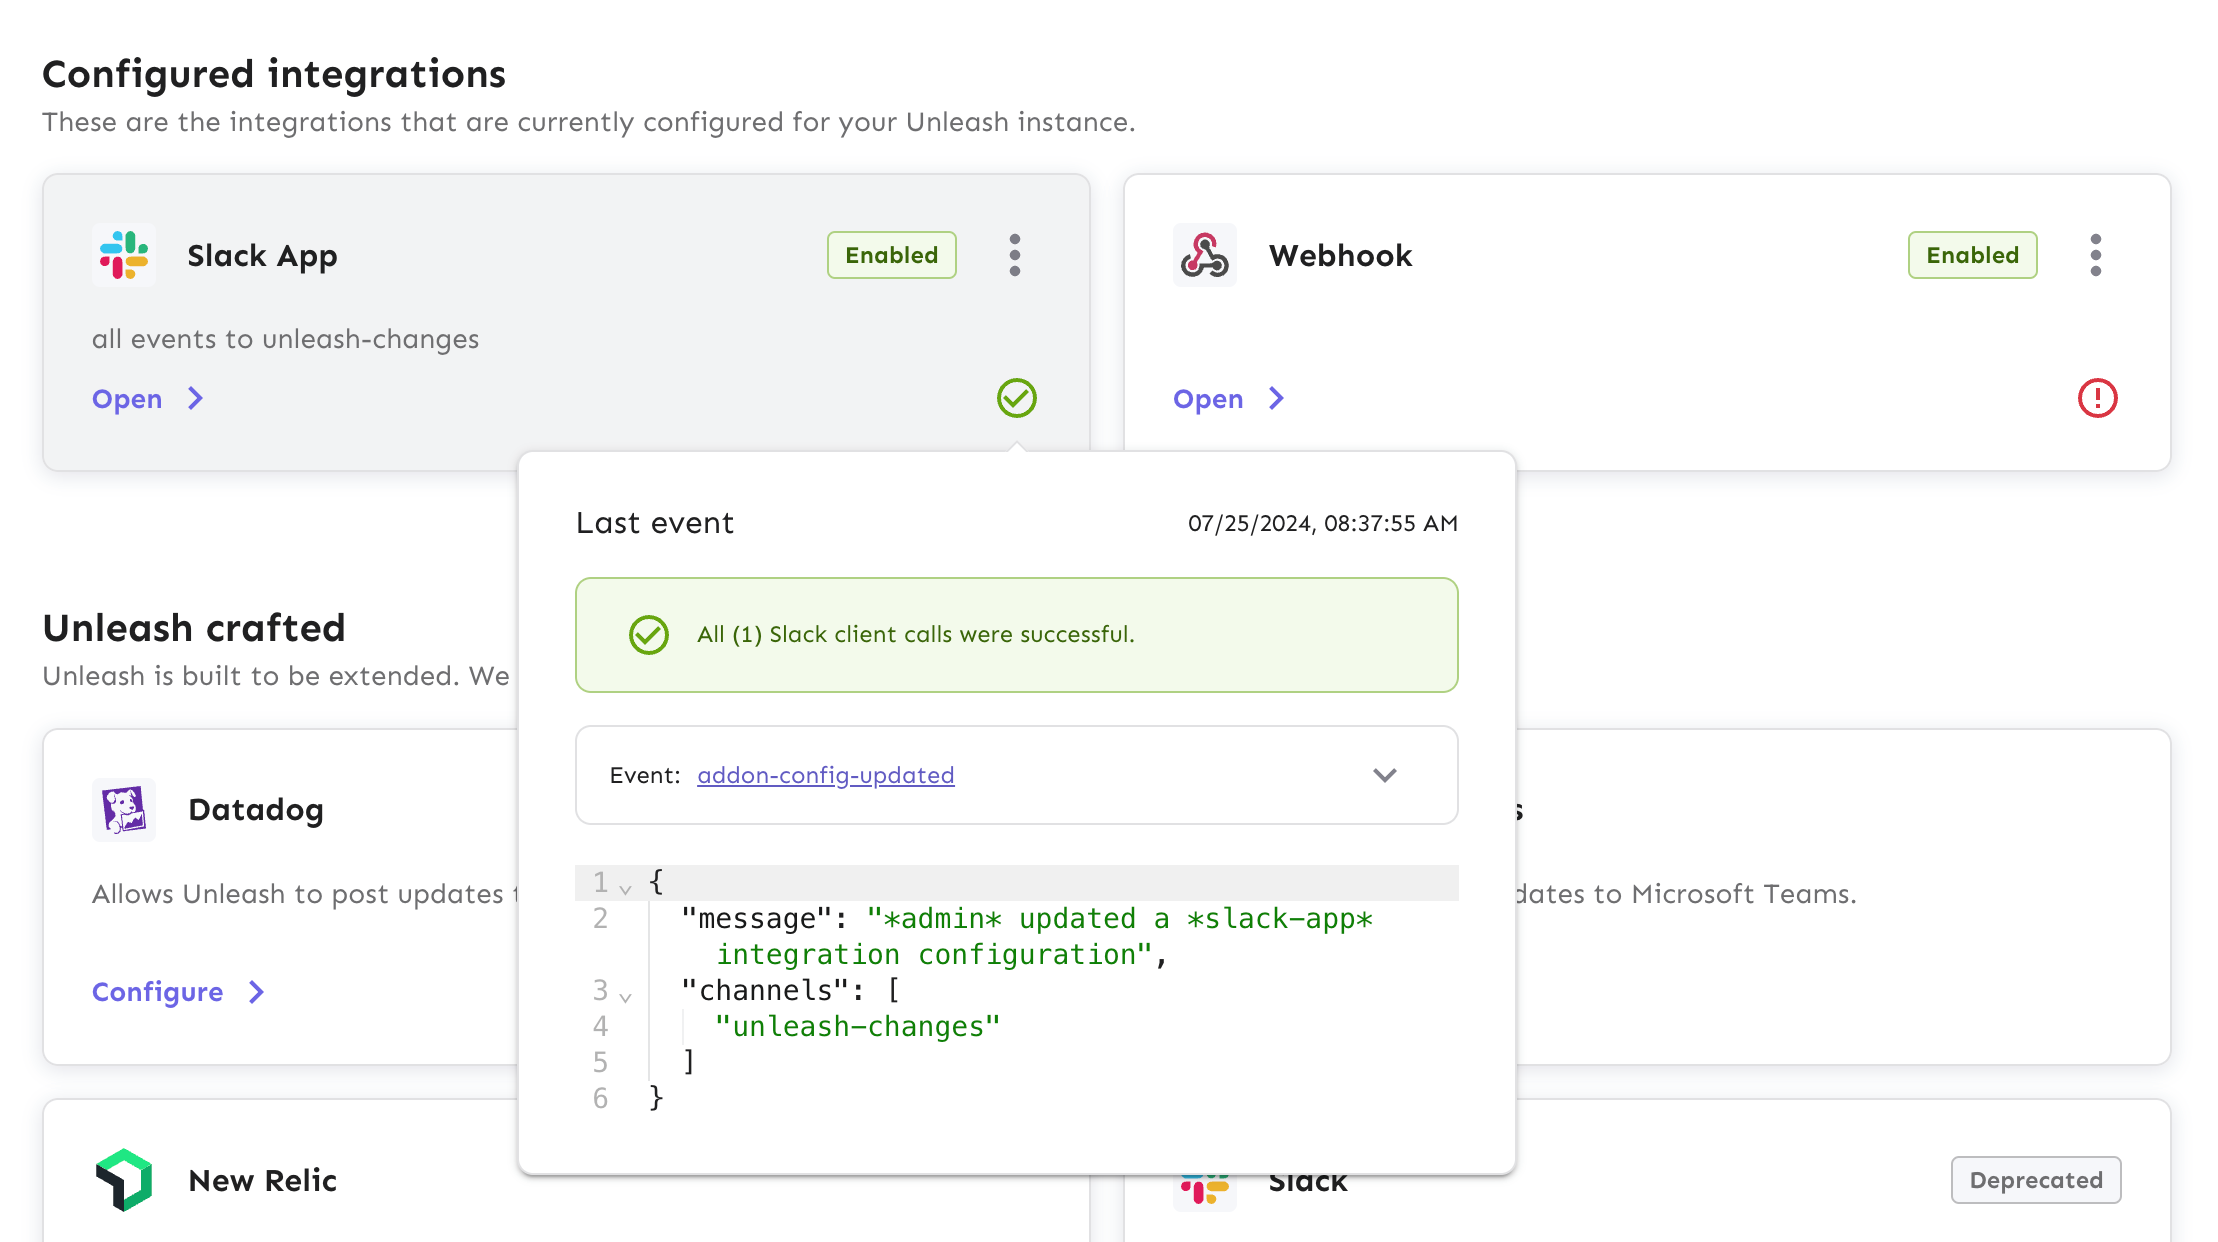The width and height of the screenshot is (2218, 1242).
Task: Open the addon-config-updated event link
Action: (825, 775)
